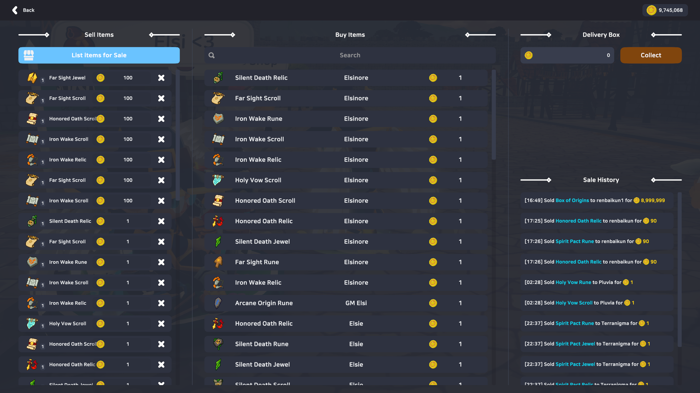Click Holy Vow Scroll link in Sale History
The image size is (700, 393).
pyautogui.click(x=574, y=303)
